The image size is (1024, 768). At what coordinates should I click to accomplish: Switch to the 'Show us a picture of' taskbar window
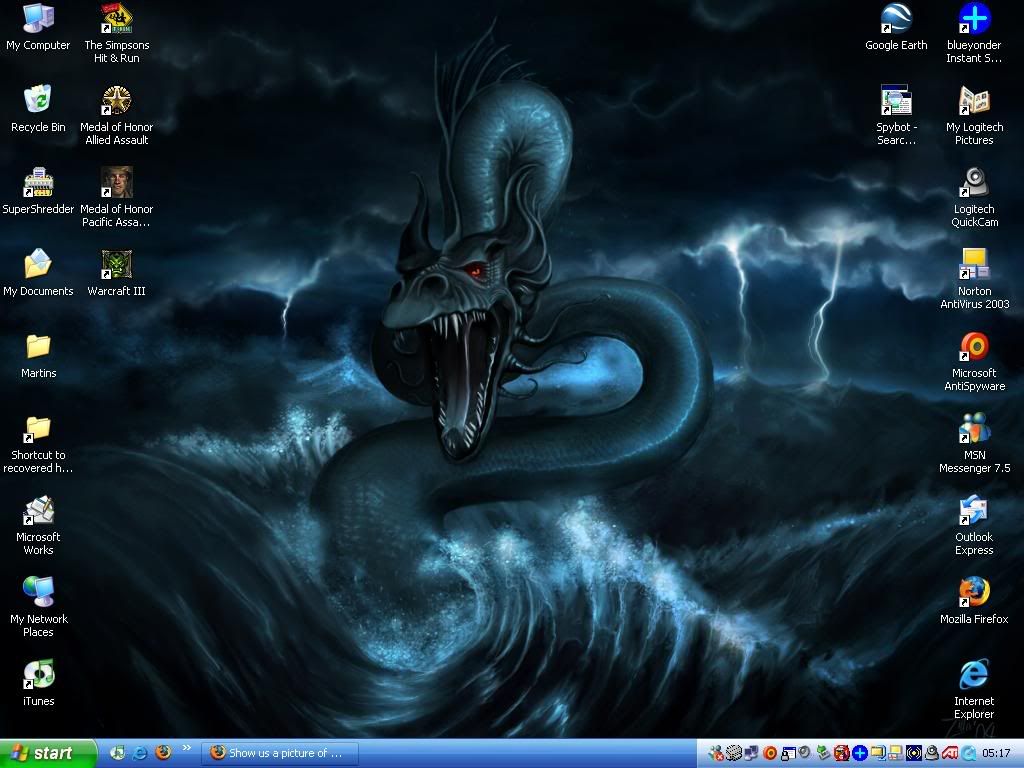[x=280, y=754]
